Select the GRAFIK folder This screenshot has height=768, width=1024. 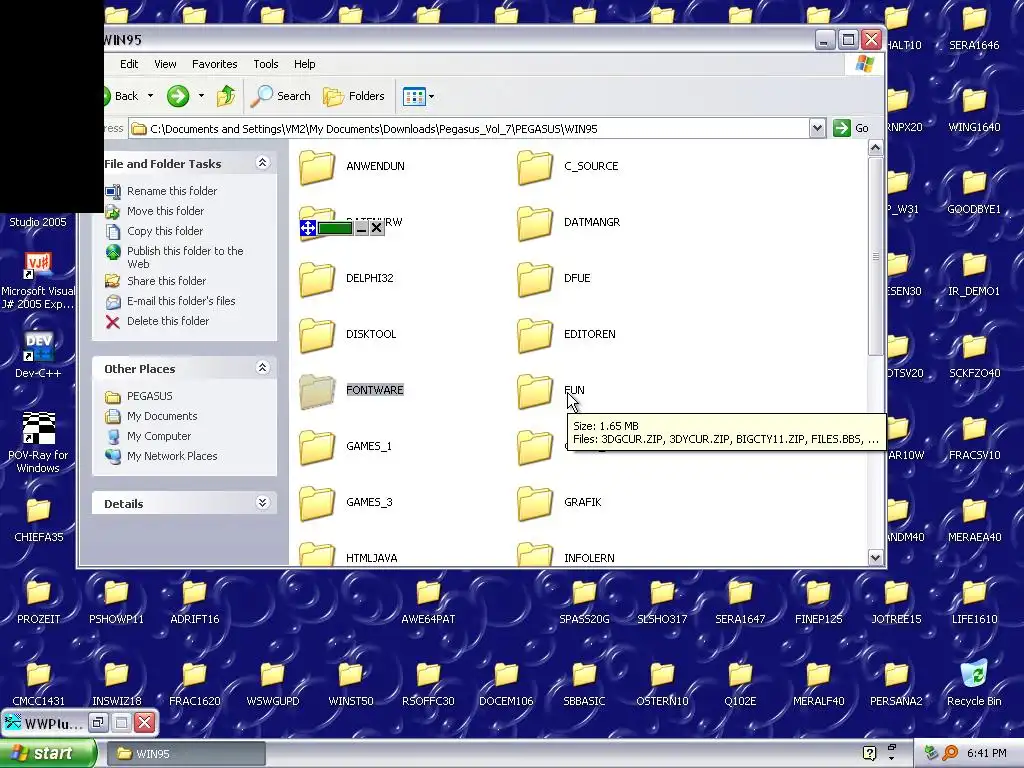(x=559, y=503)
